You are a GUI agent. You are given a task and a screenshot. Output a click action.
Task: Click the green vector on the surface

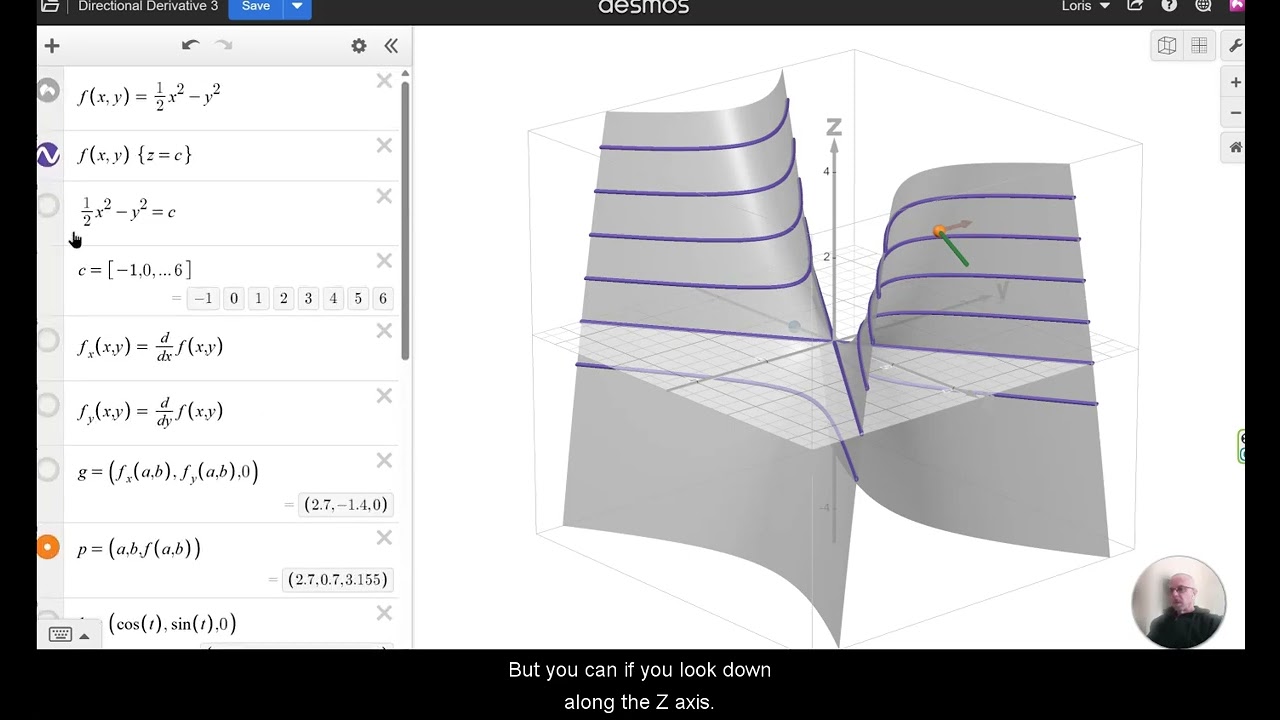954,251
